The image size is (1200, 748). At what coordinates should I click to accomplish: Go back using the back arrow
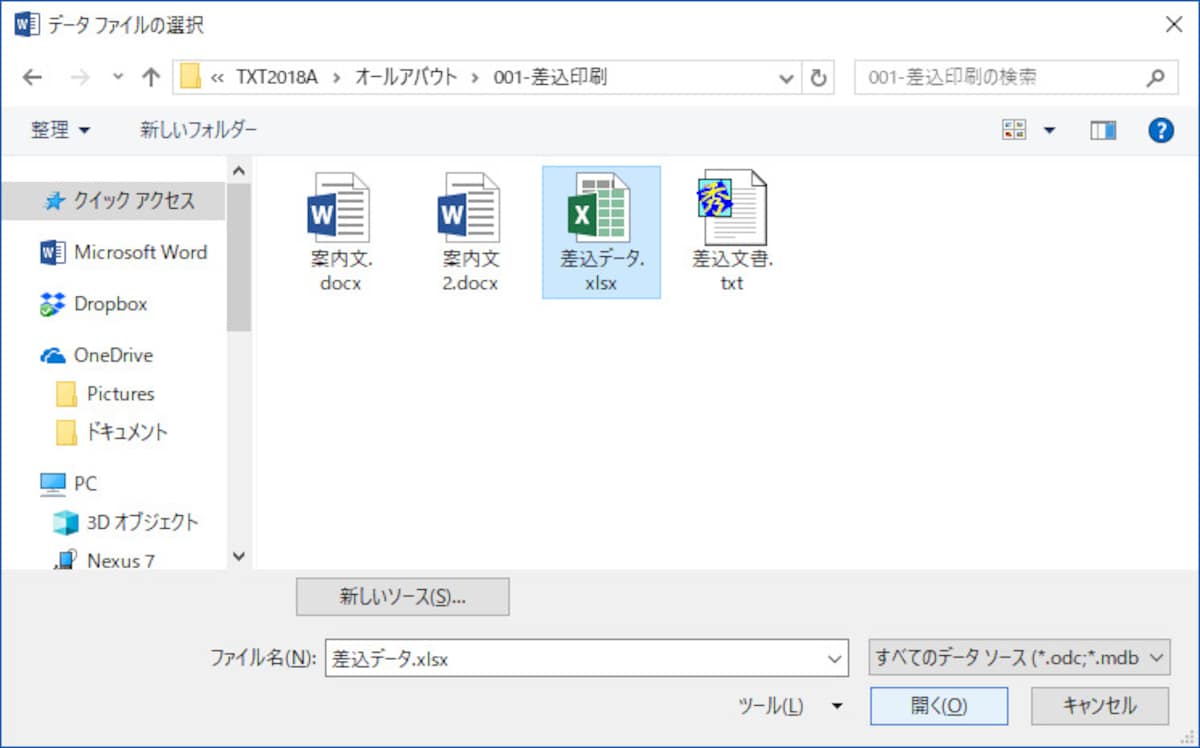32,77
